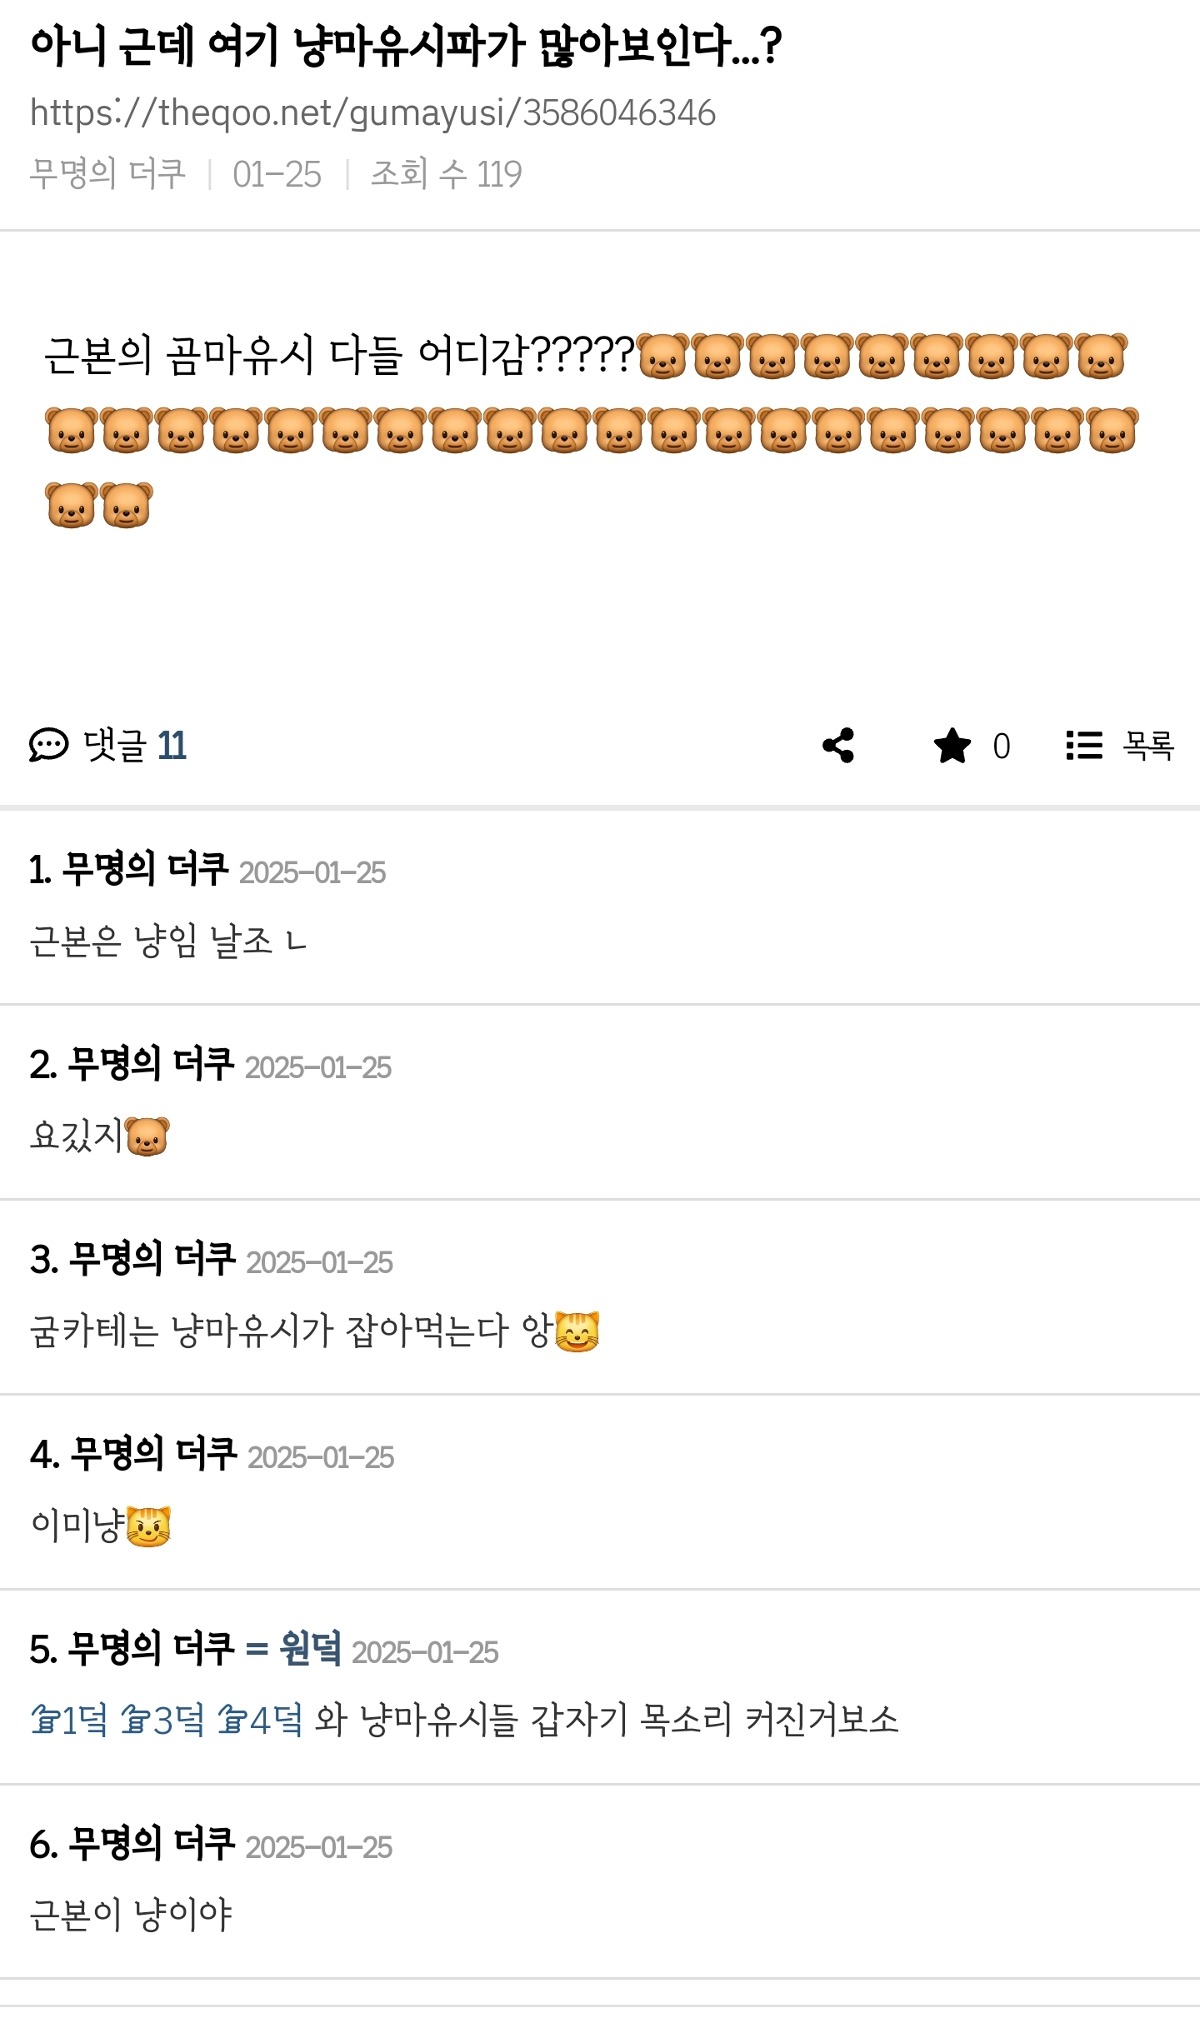Tap the speech bubble comment icon
The image size is (1200, 2033).
tap(48, 745)
